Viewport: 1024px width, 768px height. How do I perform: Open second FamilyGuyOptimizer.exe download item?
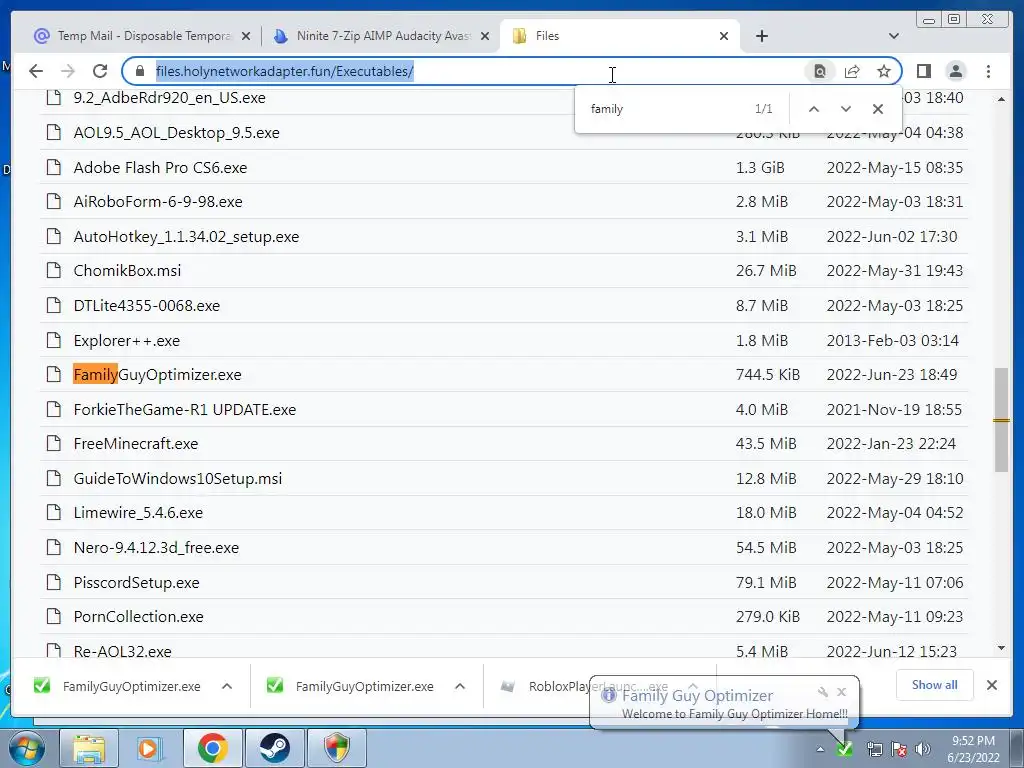351,686
